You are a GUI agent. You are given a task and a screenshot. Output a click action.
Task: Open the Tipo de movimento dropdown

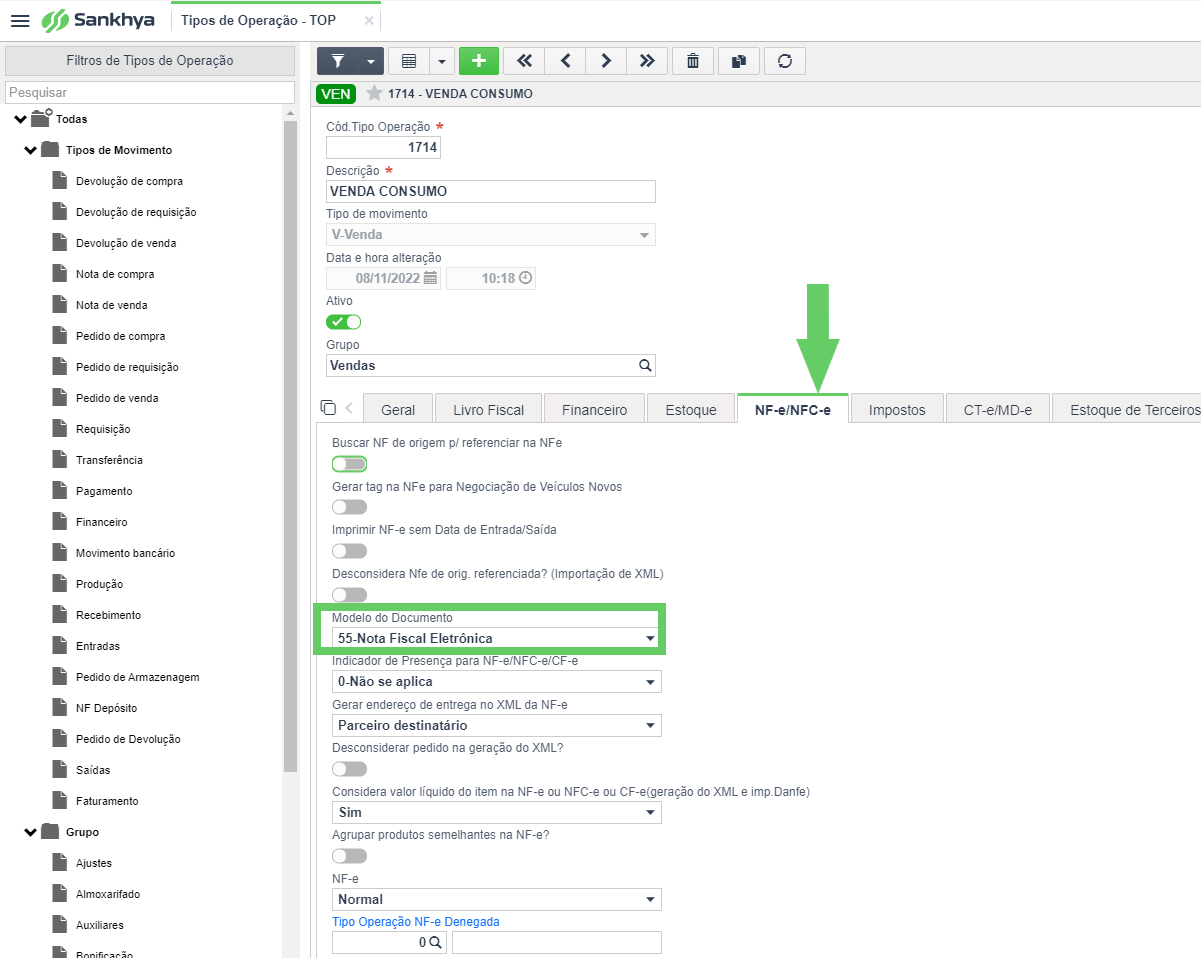tap(491, 235)
